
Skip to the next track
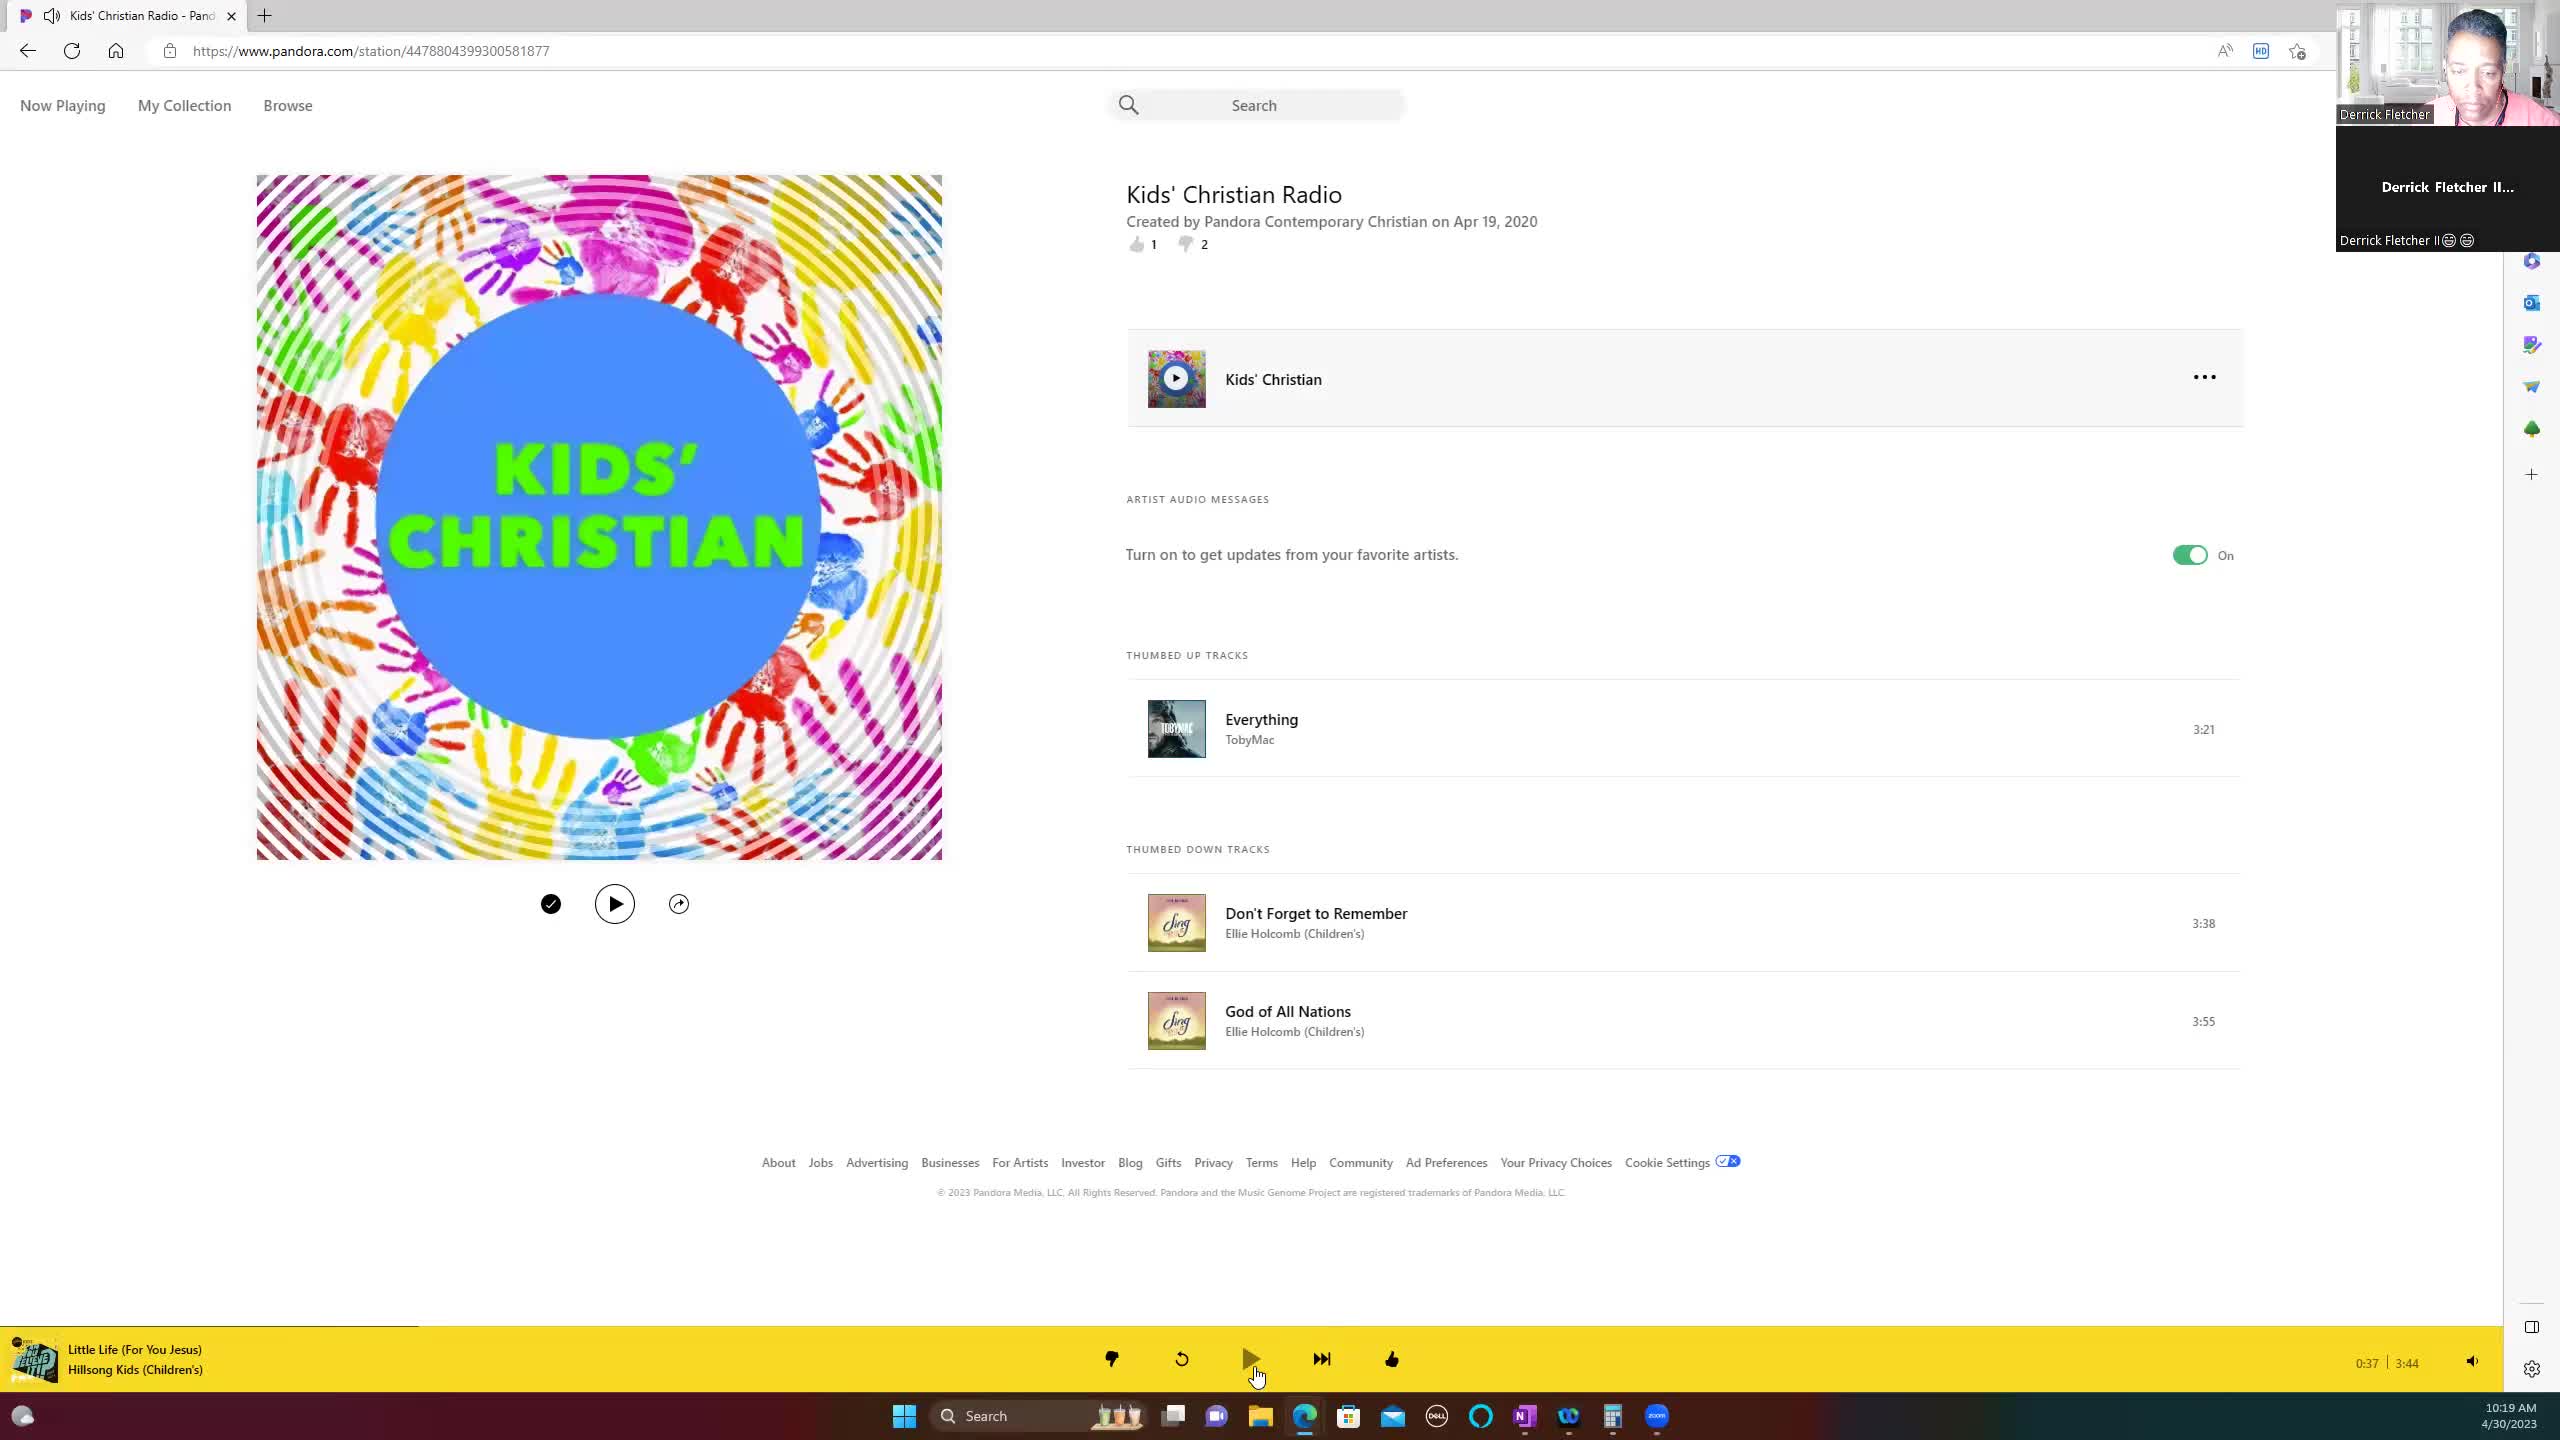pyautogui.click(x=1322, y=1359)
